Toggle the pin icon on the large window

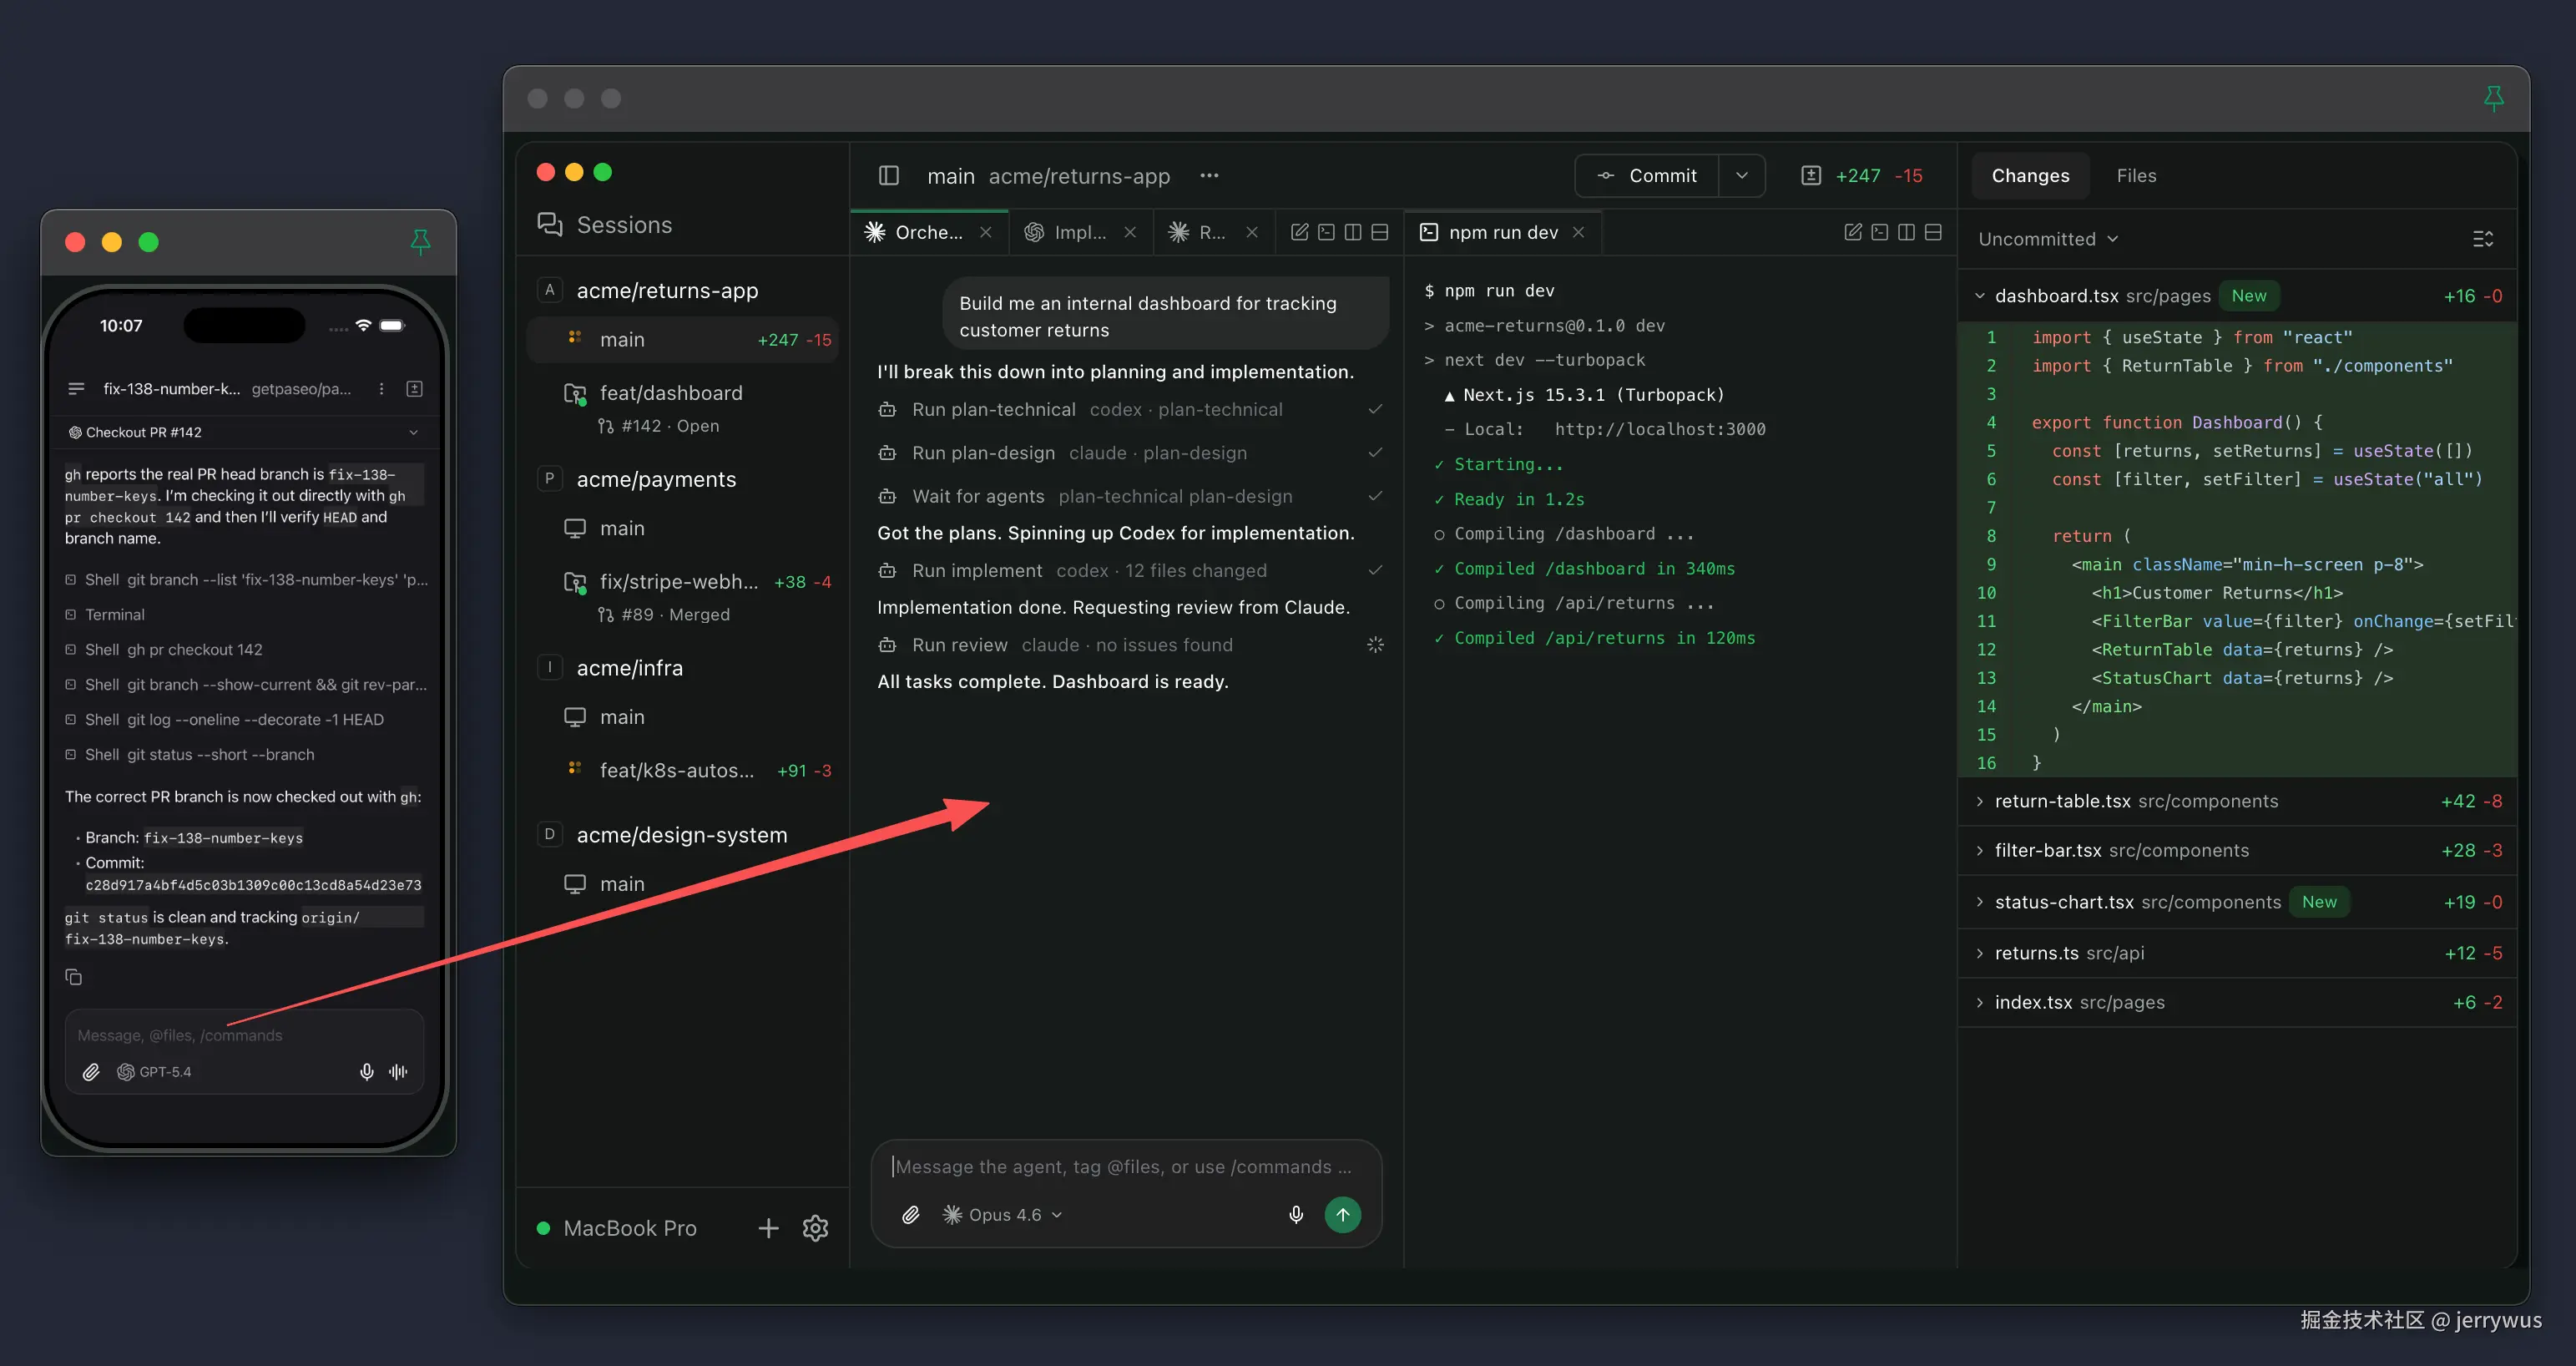[2493, 98]
